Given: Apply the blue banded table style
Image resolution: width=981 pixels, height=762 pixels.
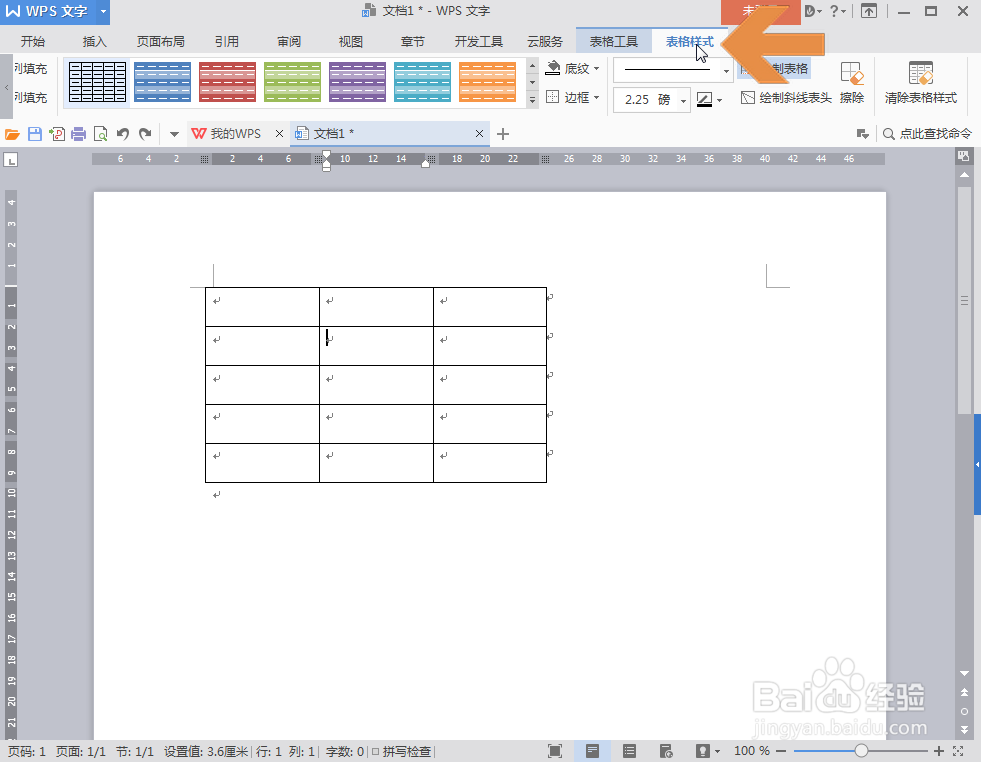Looking at the screenshot, I should [162, 82].
